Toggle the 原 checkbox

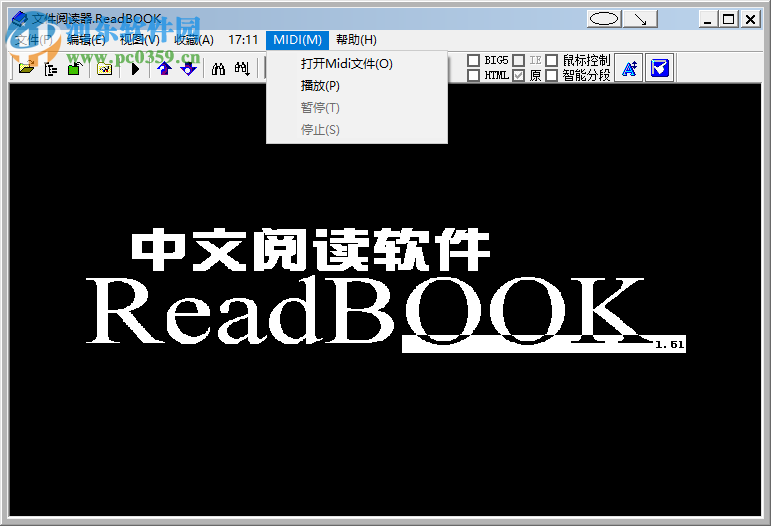518,75
